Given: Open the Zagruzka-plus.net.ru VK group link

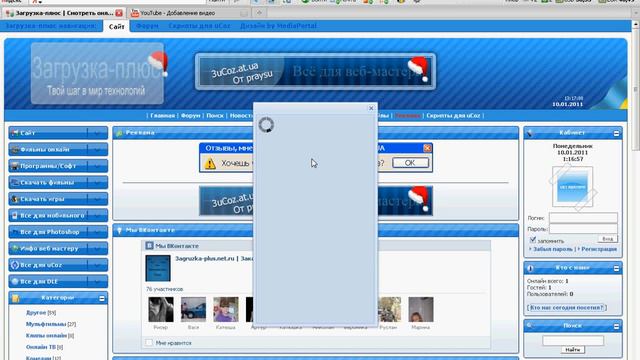Looking at the screenshot, I should pyautogui.click(x=214, y=258).
